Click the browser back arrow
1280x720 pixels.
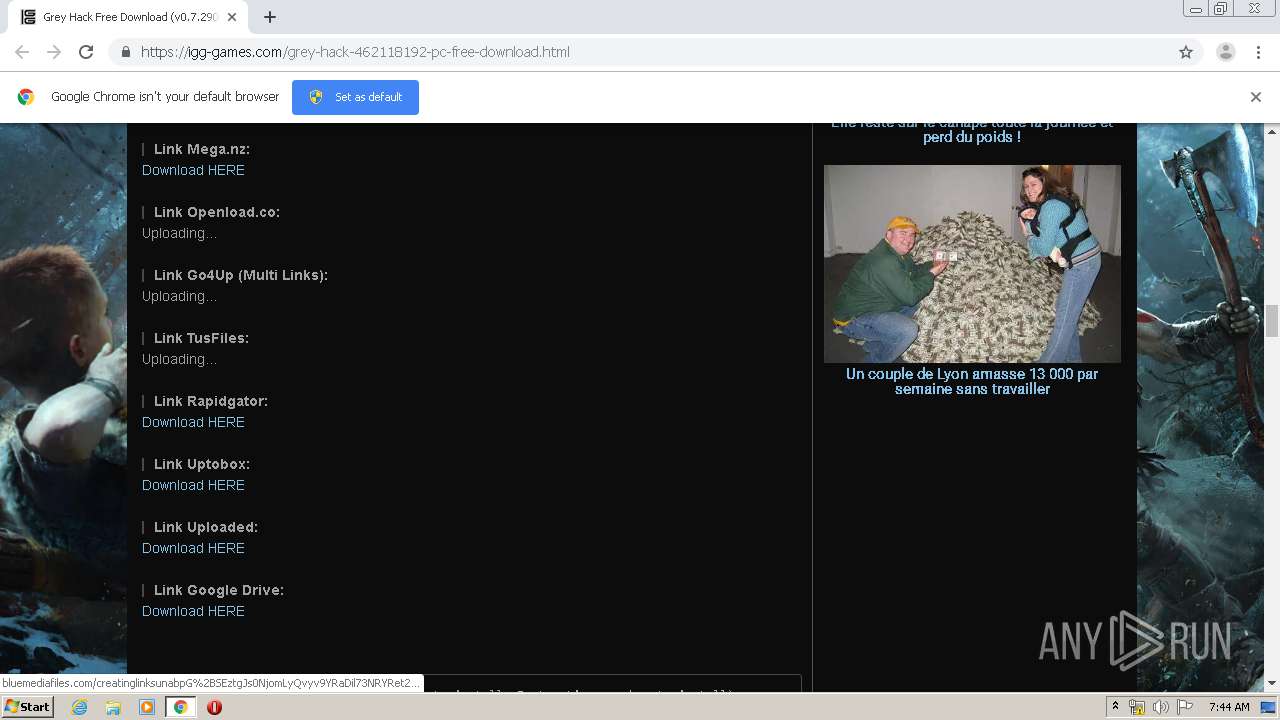22,52
